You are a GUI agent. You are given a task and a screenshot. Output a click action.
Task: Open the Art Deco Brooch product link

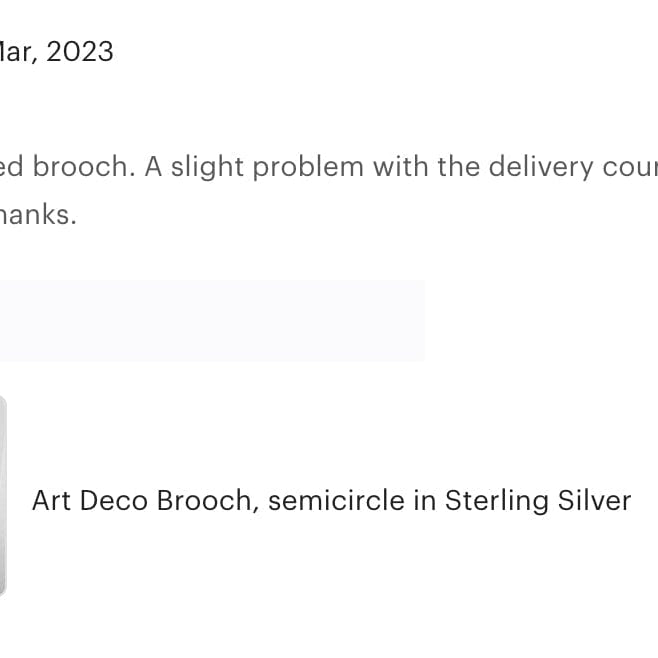331,500
